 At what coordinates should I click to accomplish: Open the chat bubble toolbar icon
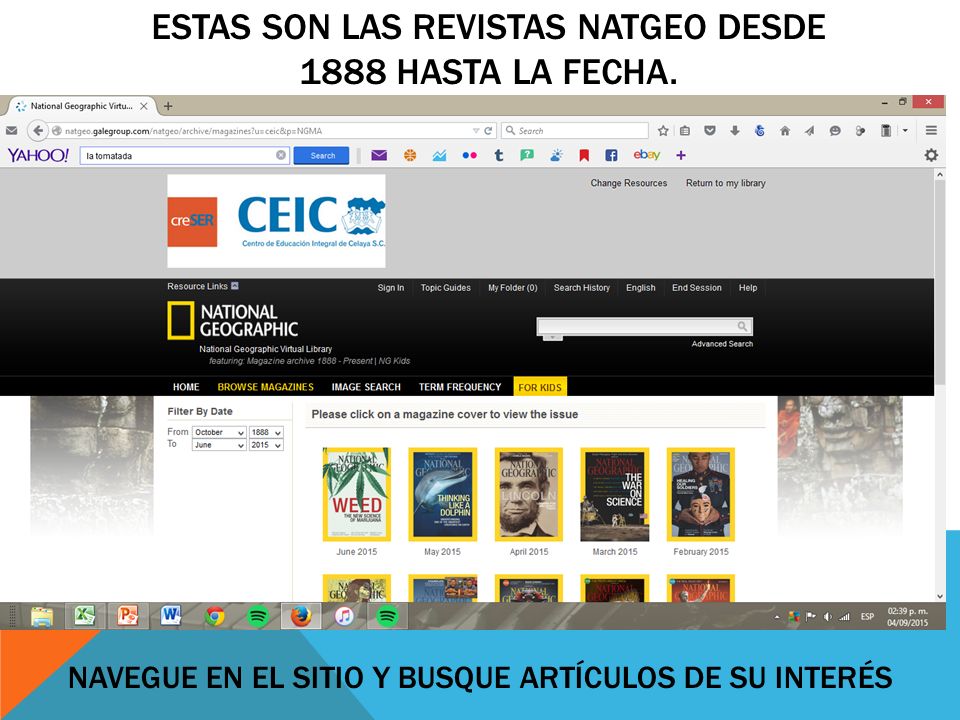click(x=834, y=130)
